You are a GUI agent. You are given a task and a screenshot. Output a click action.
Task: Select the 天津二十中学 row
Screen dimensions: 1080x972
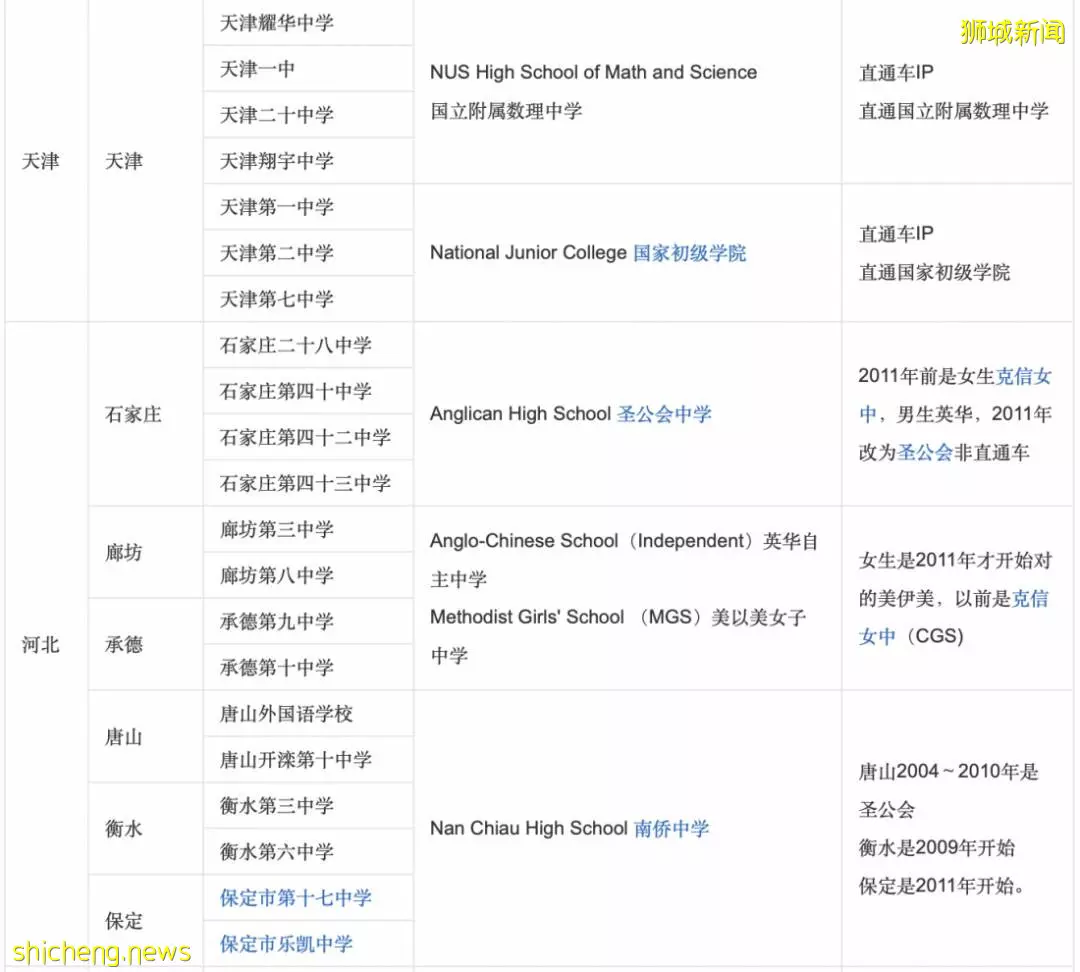click(309, 115)
